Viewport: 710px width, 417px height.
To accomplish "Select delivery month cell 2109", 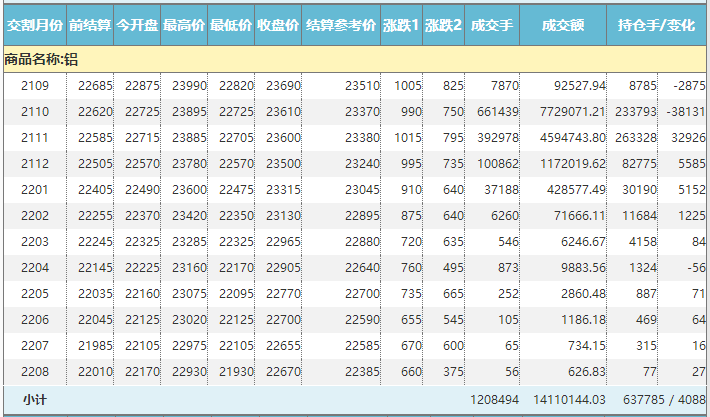I will click(35, 86).
